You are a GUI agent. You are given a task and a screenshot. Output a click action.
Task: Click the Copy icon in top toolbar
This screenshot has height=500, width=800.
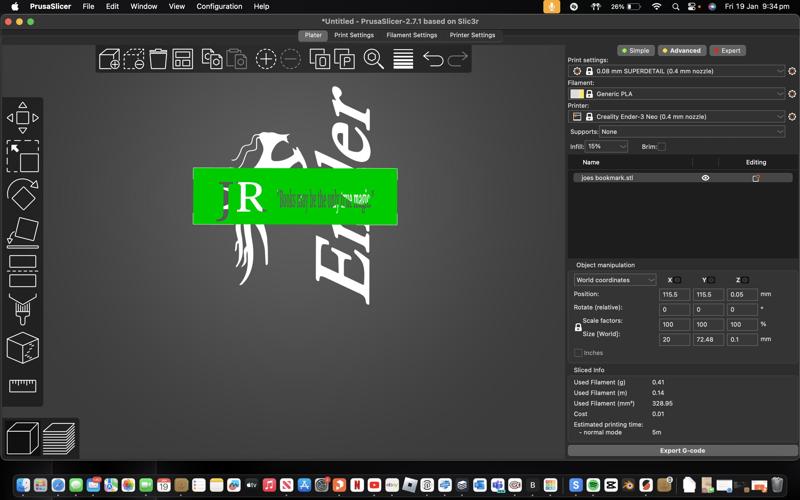pos(212,59)
